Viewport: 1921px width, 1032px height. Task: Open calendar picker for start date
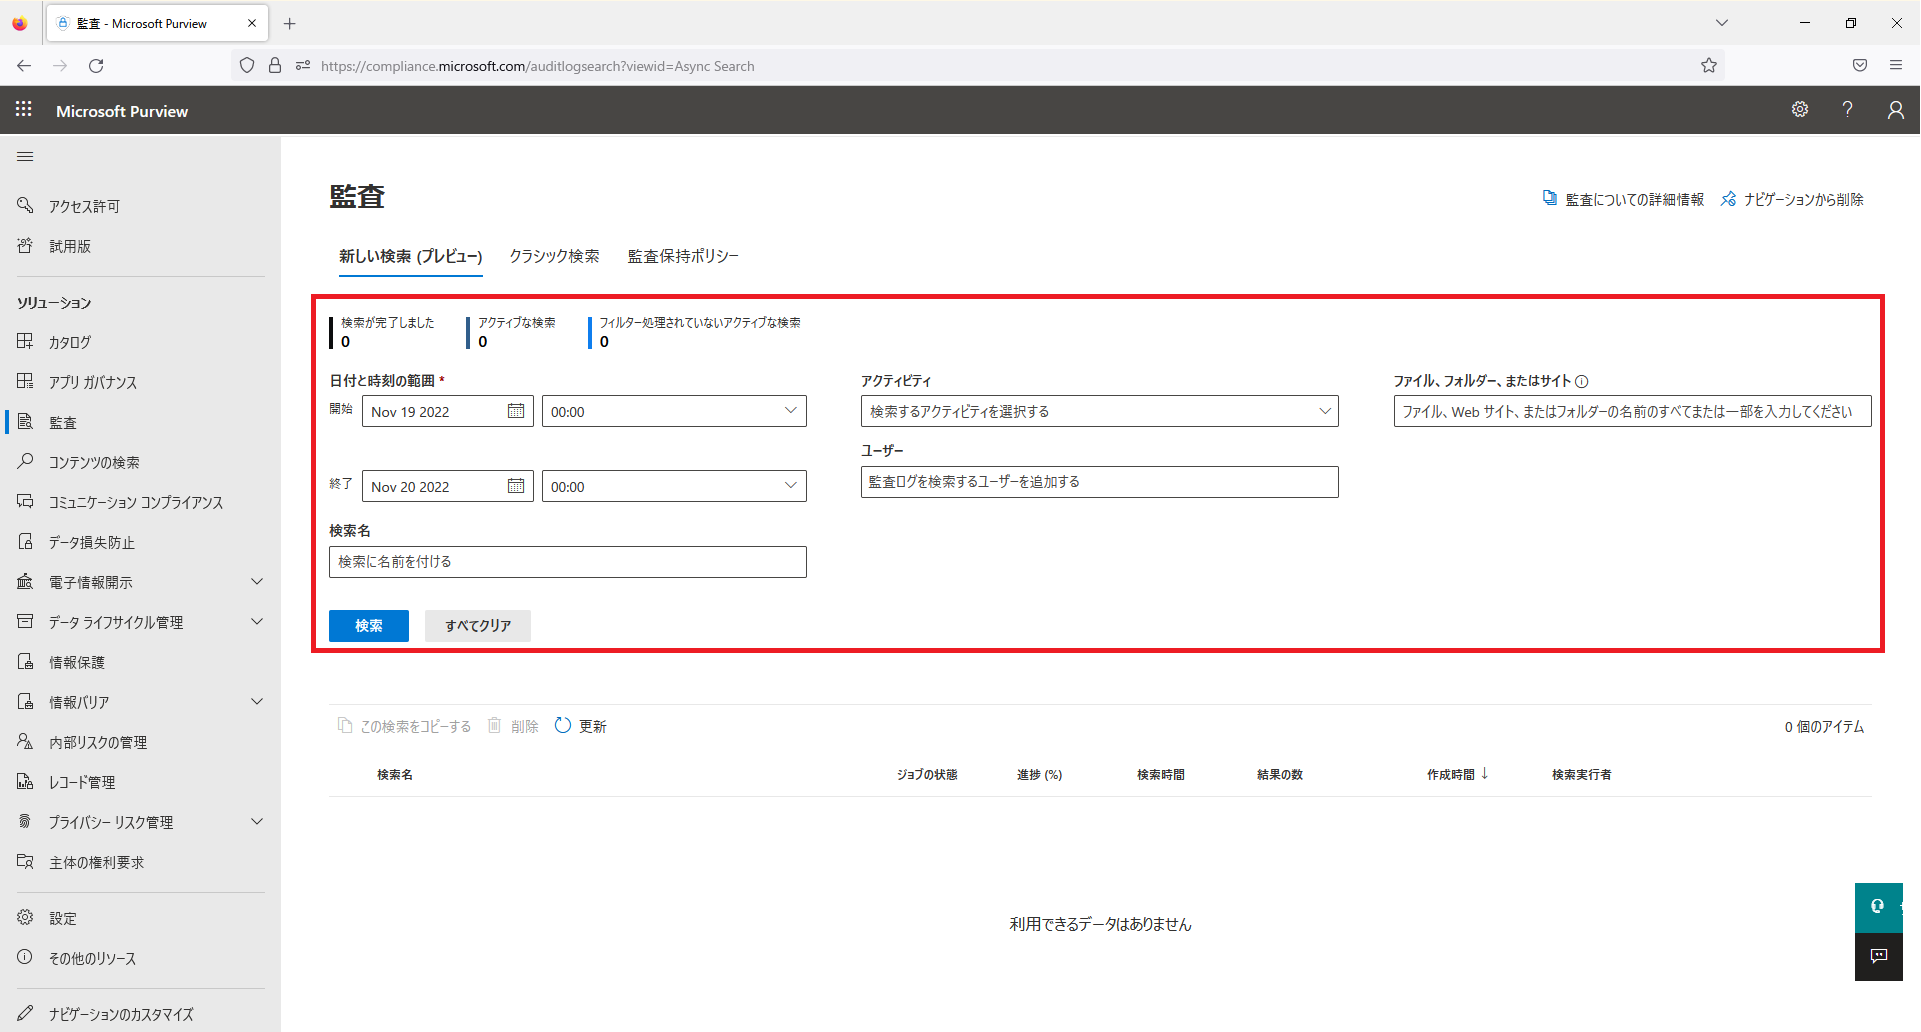pos(516,411)
